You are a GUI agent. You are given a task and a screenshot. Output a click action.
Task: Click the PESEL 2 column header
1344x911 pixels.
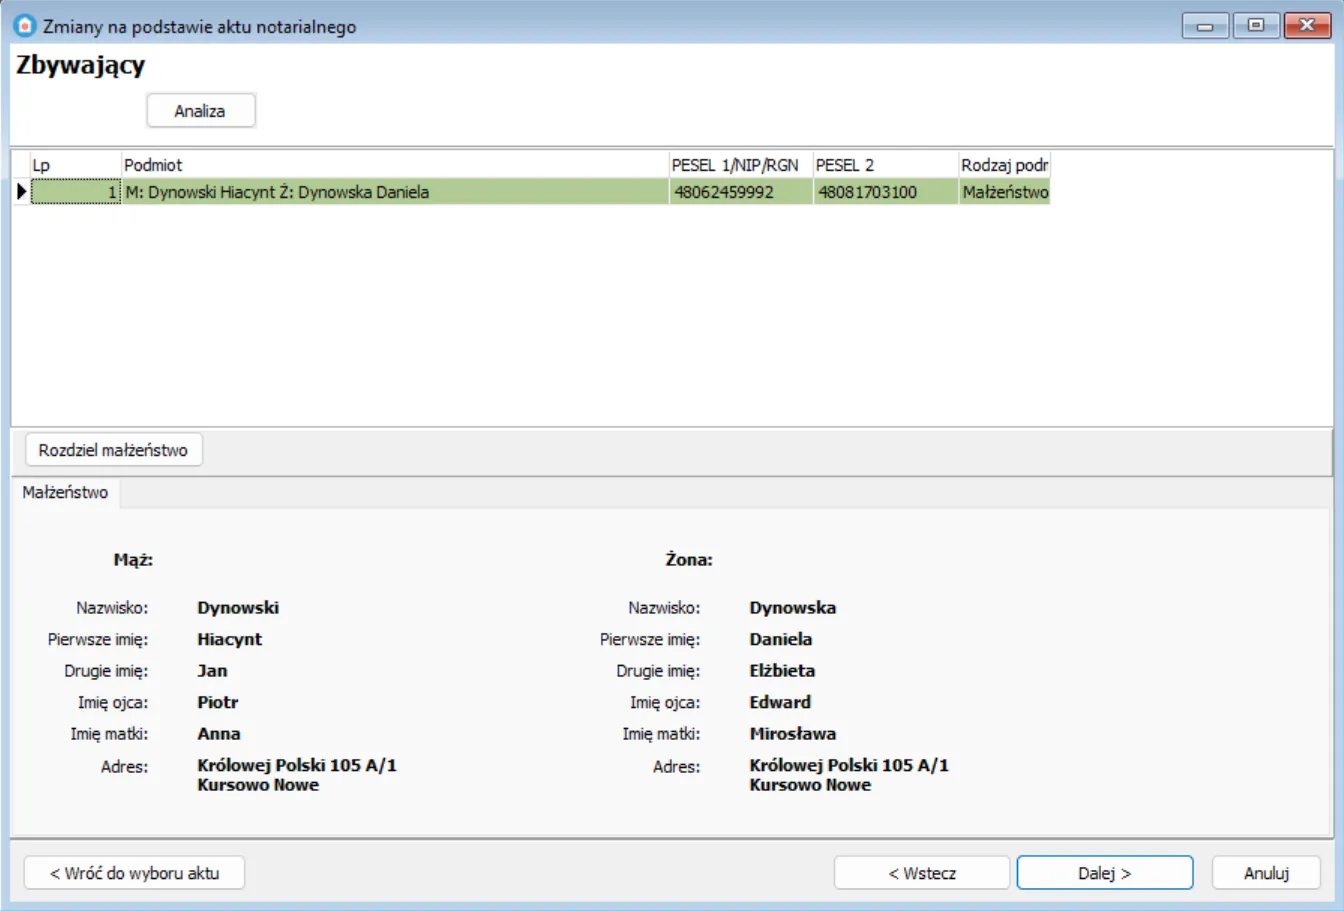[885, 165]
